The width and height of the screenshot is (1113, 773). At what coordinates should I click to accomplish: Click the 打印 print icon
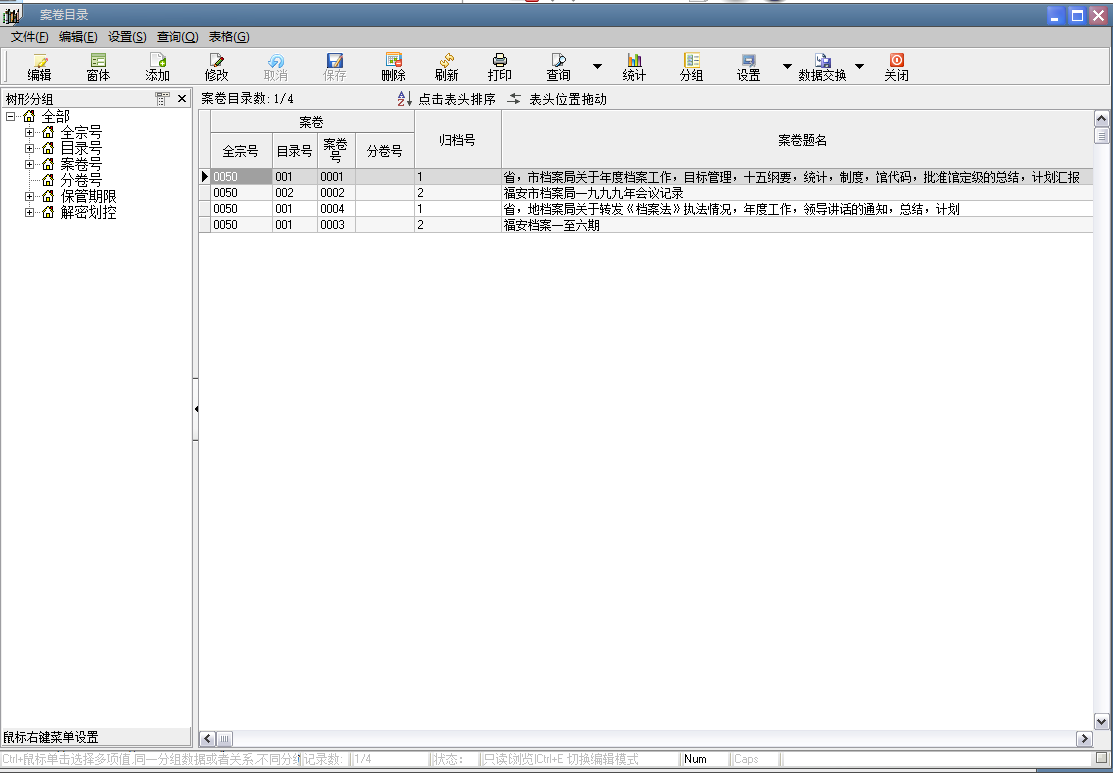500,61
